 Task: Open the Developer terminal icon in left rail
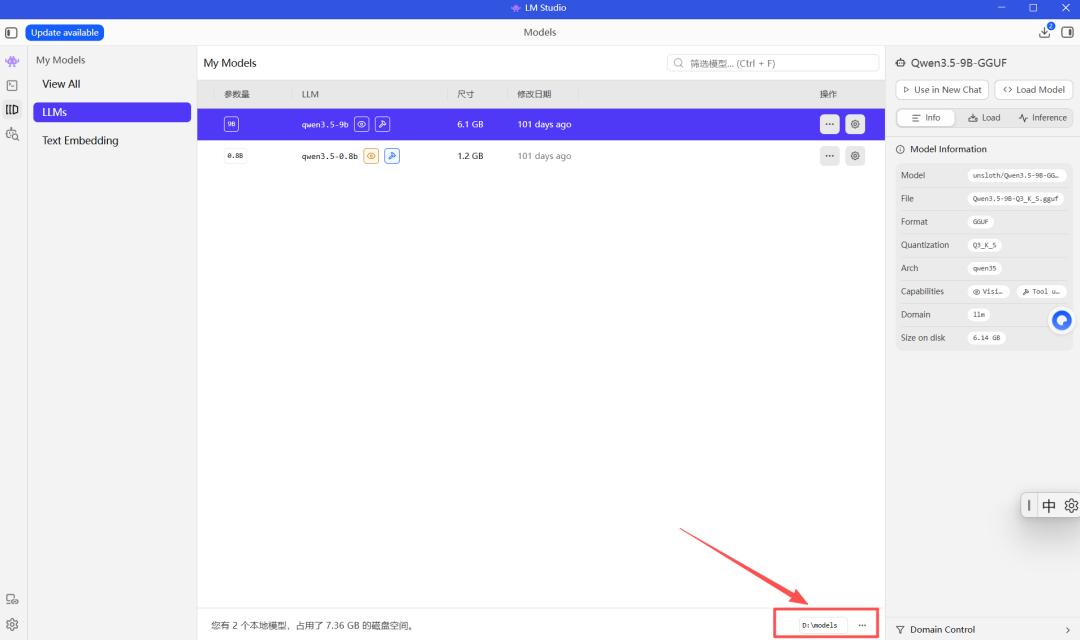click(x=12, y=85)
